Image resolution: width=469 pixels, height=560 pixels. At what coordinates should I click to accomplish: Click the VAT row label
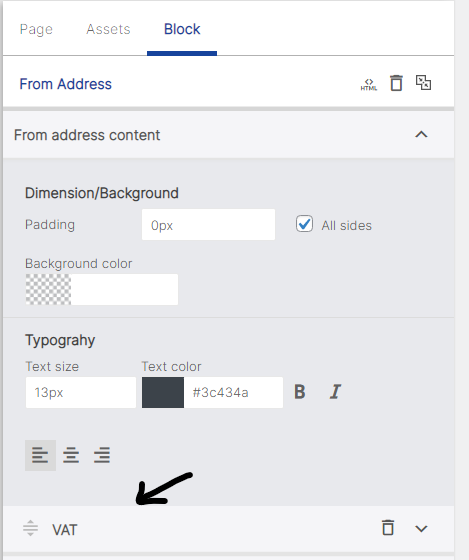pyautogui.click(x=65, y=530)
